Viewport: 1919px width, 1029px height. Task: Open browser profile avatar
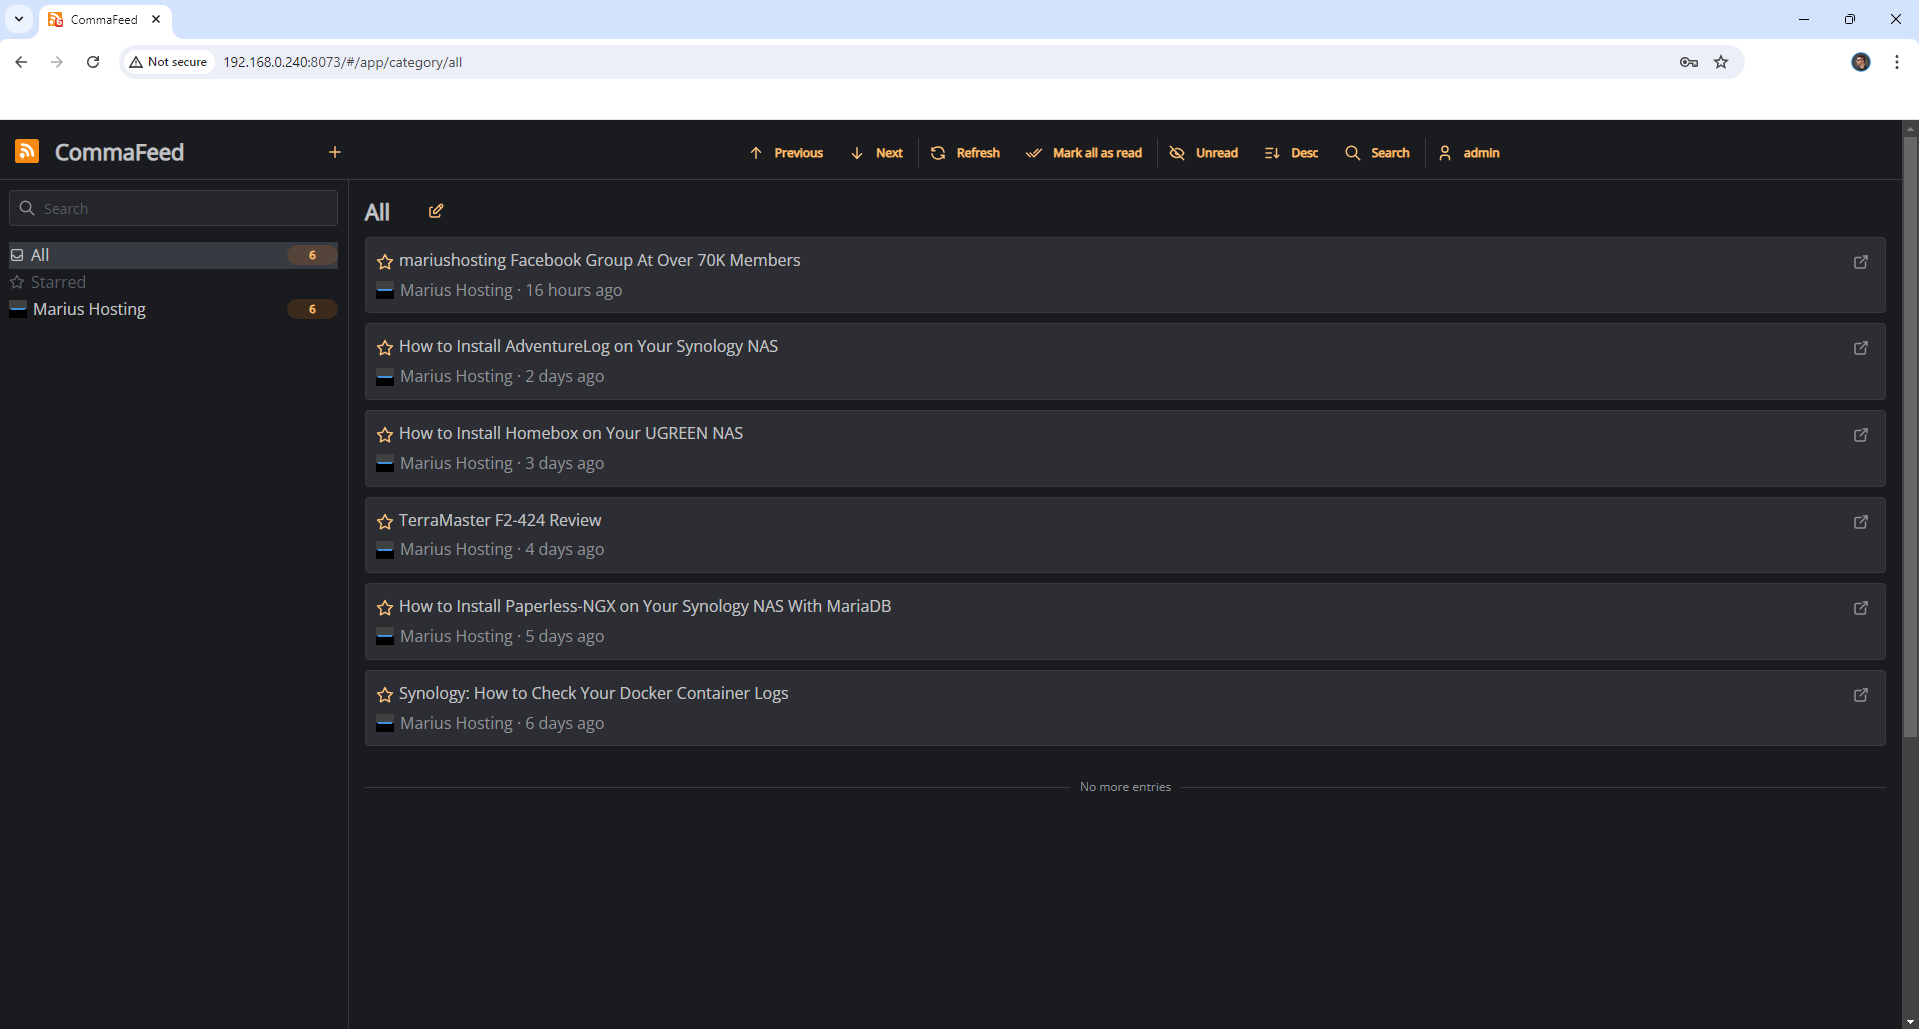point(1861,62)
